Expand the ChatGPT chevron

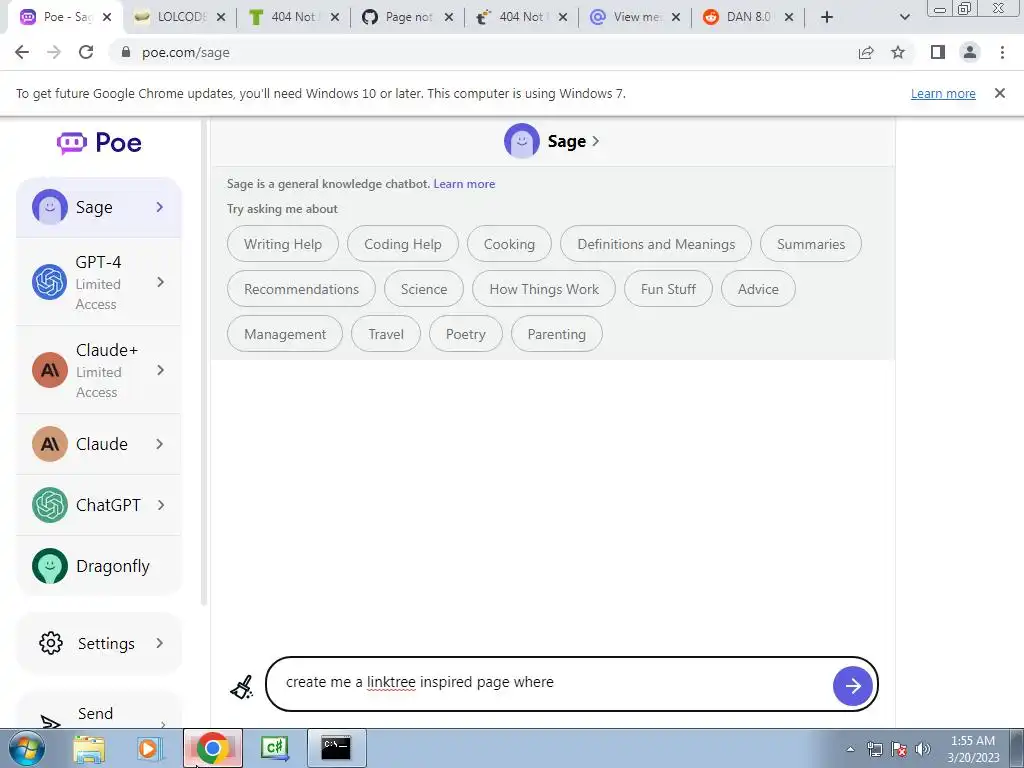(160, 505)
